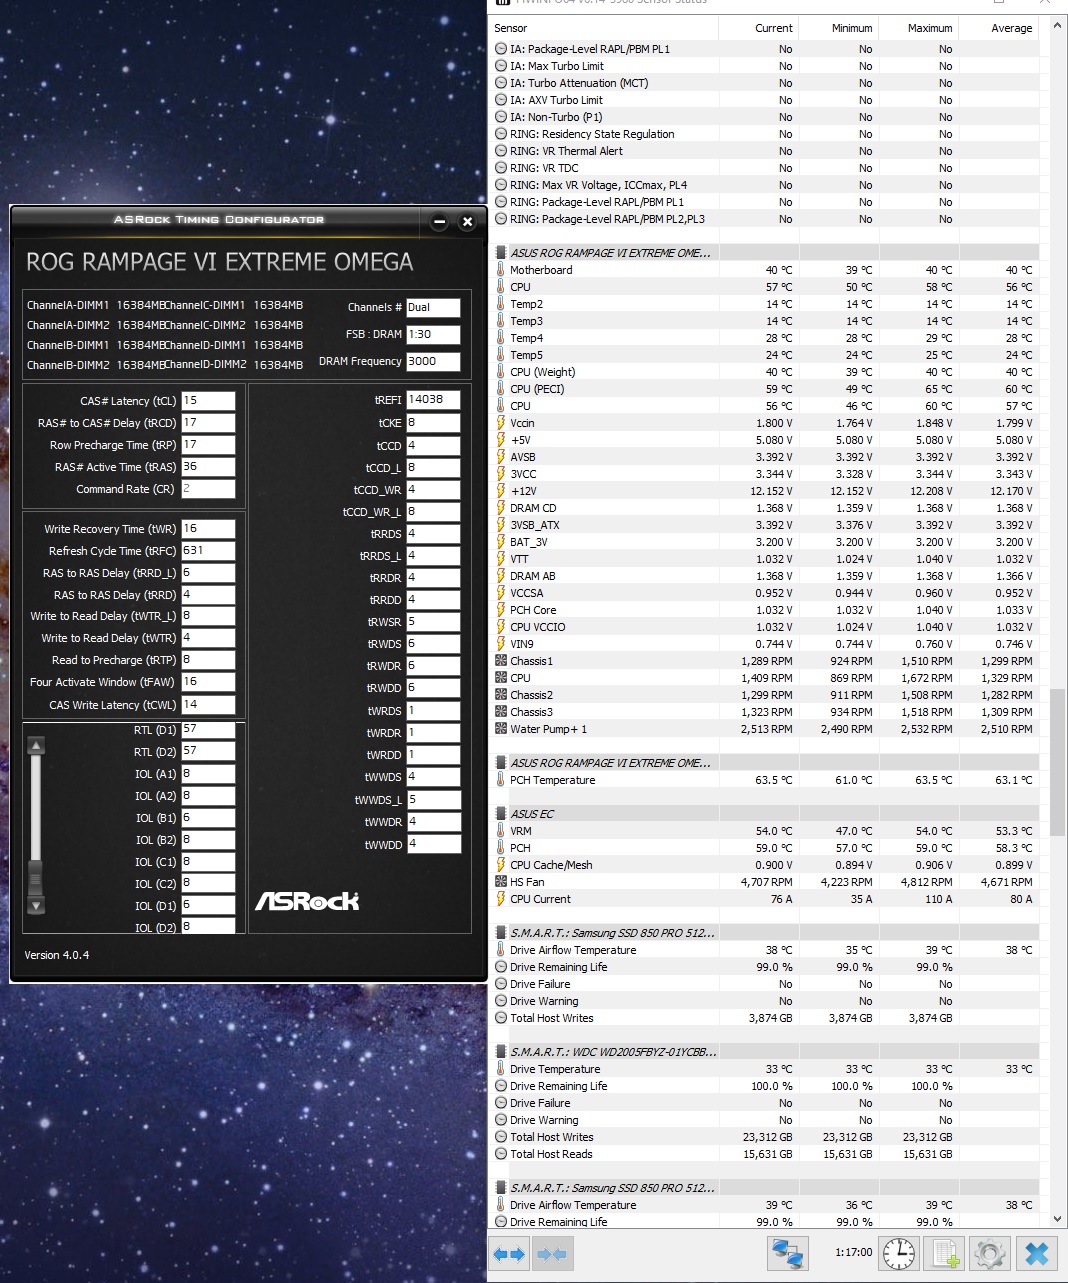Viewport: 1068px width, 1283px height.
Task: Click the RAS# Active Time (tRAS) field
Action: click(208, 467)
